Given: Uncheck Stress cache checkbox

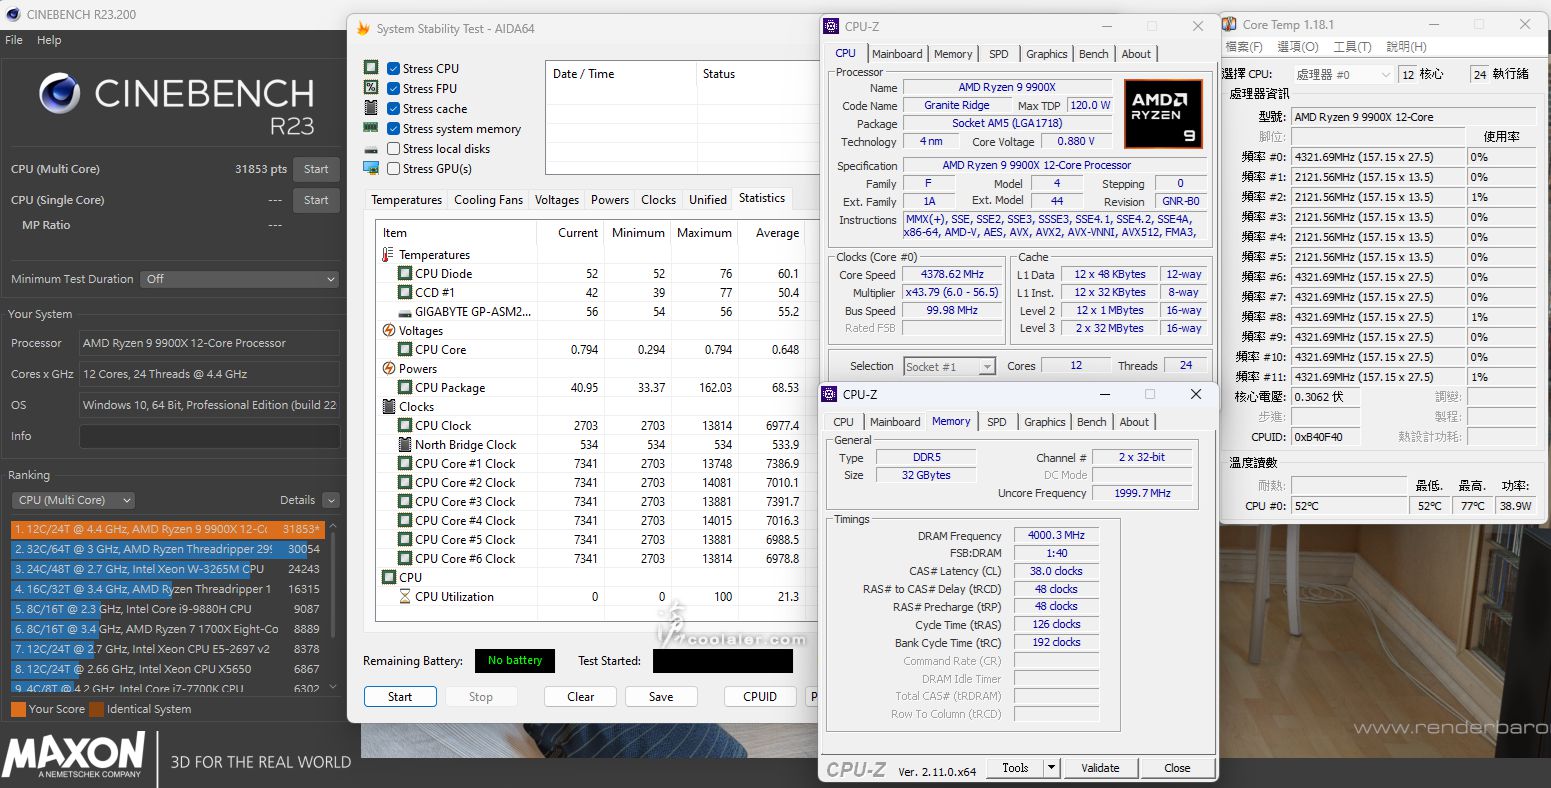Looking at the screenshot, I should pos(394,109).
